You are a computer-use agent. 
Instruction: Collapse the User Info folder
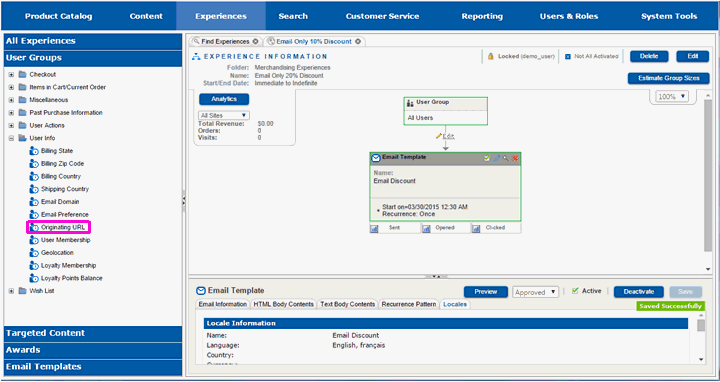(11, 138)
